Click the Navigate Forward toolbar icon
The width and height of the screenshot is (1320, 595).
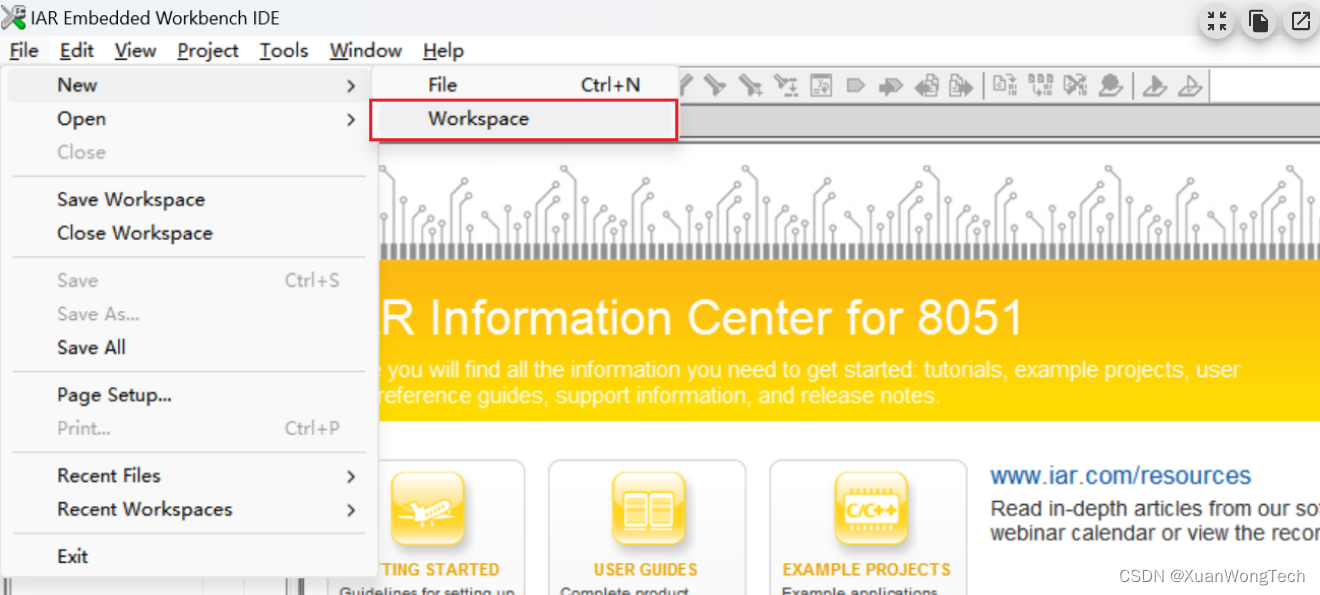click(x=961, y=86)
